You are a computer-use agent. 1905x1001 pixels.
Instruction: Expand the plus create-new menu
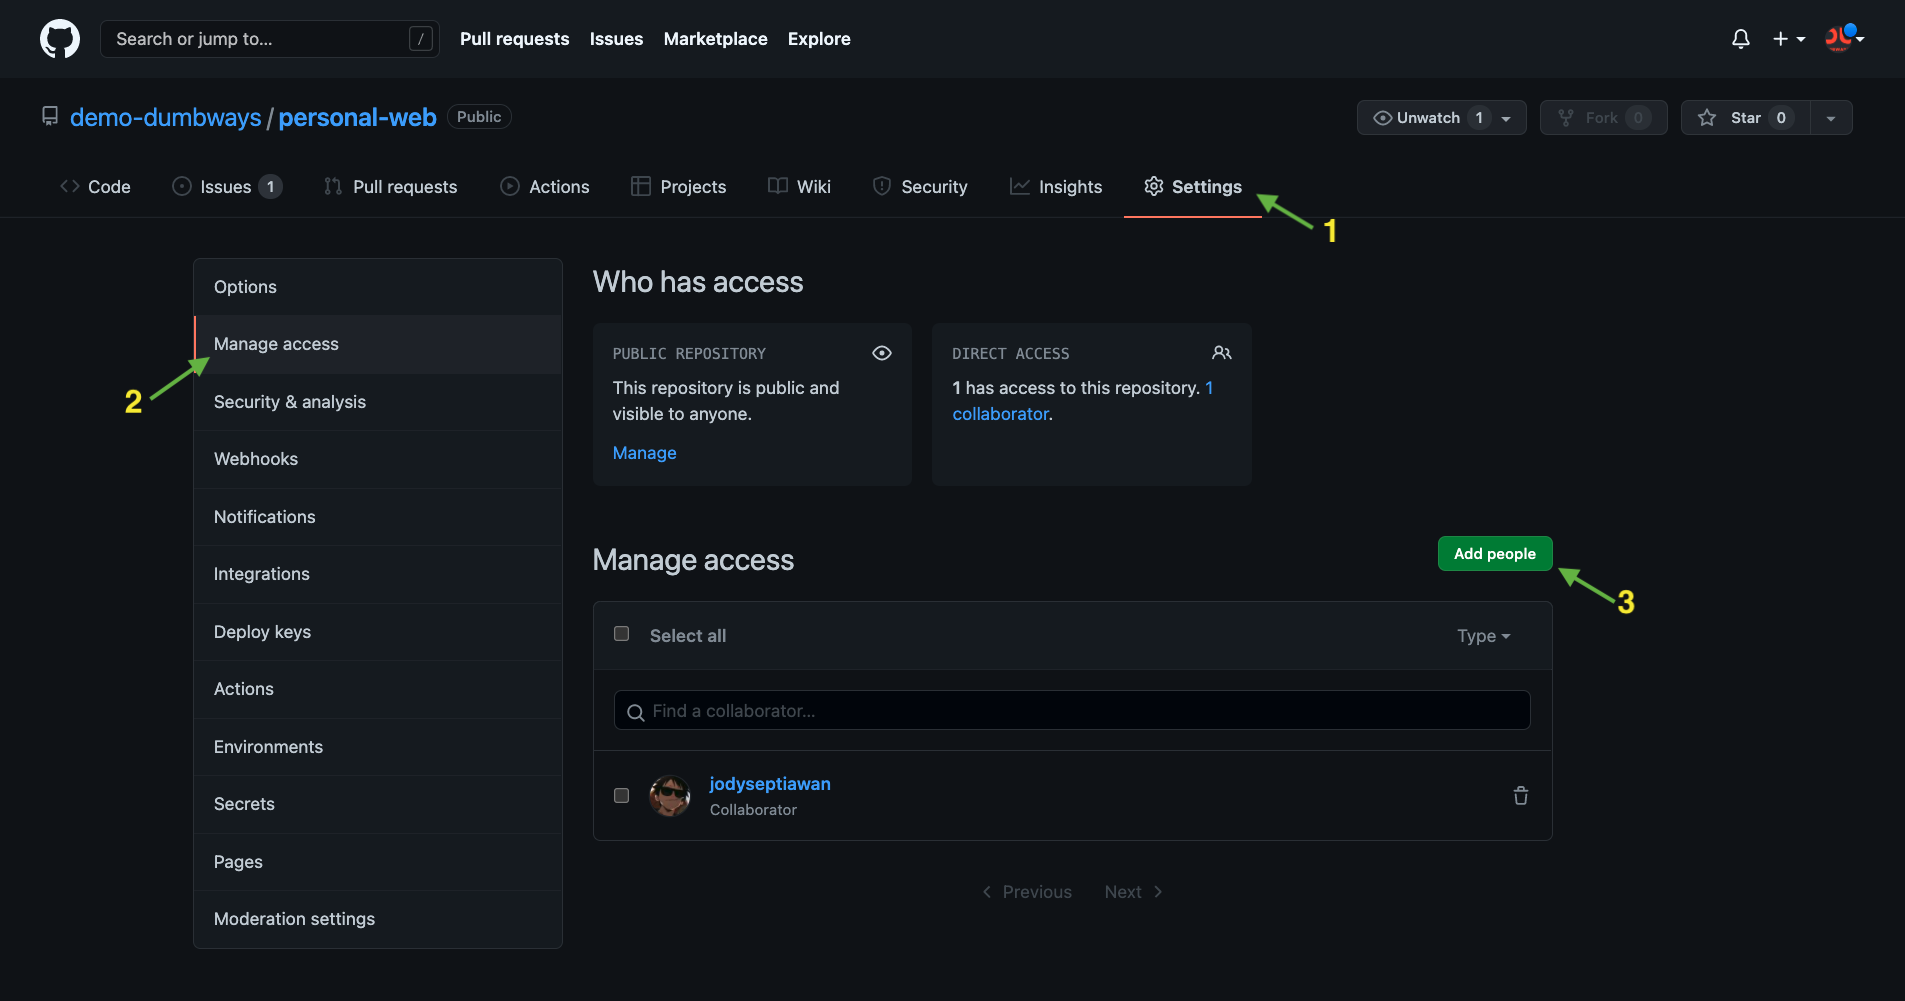1788,39
